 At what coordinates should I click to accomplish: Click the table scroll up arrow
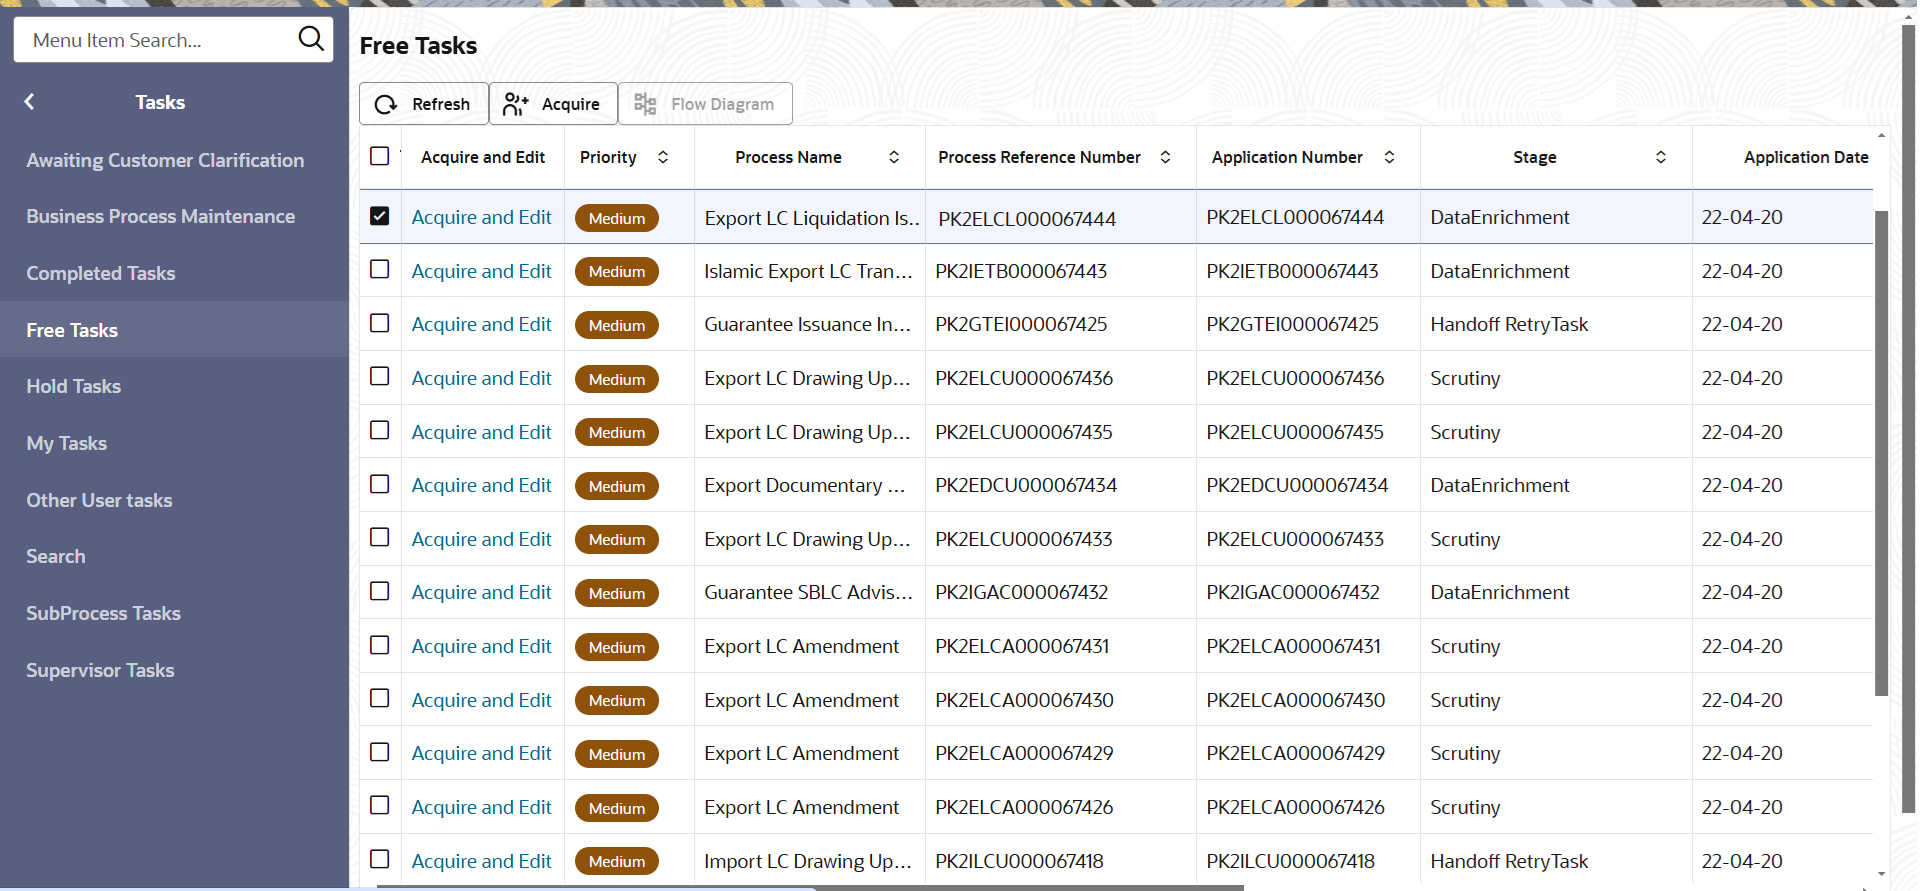[1881, 135]
